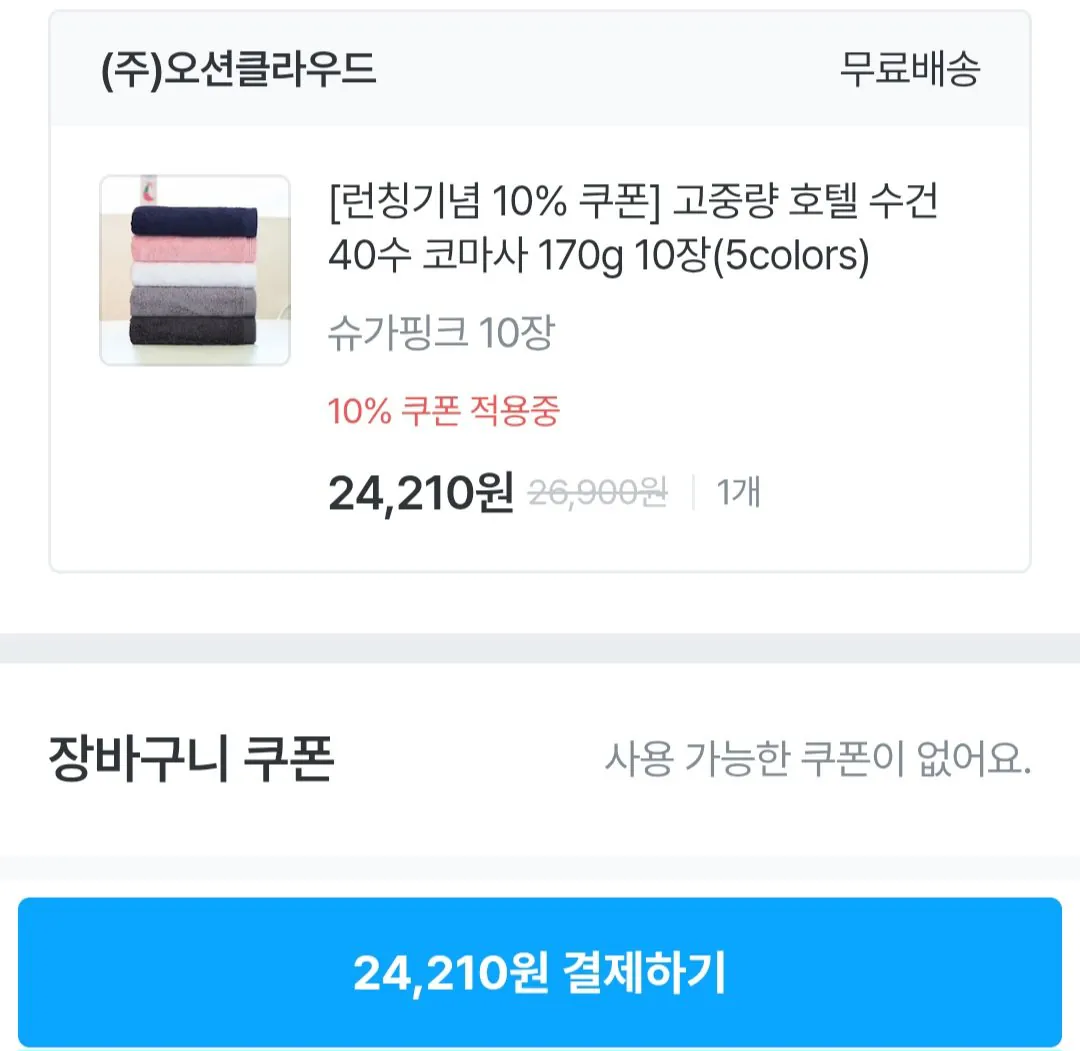Click the white towel in the product image
The image size is (1080, 1051).
[x=195, y=274]
